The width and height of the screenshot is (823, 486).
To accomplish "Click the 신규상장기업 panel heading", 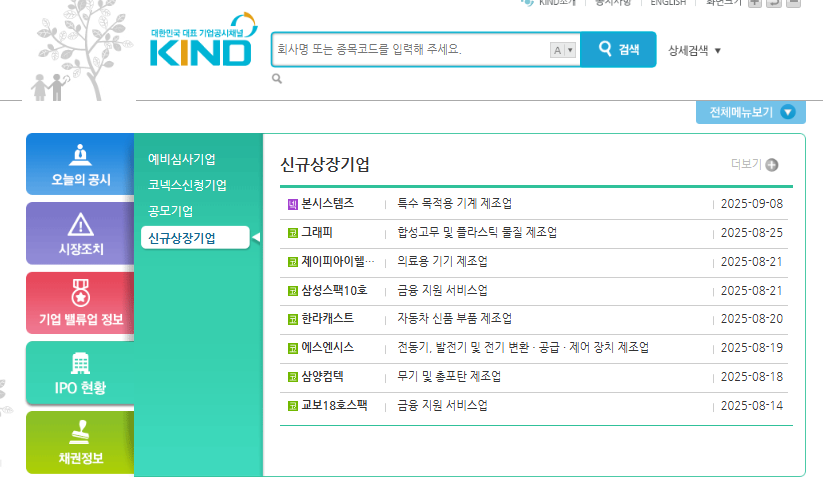I will [x=325, y=164].
